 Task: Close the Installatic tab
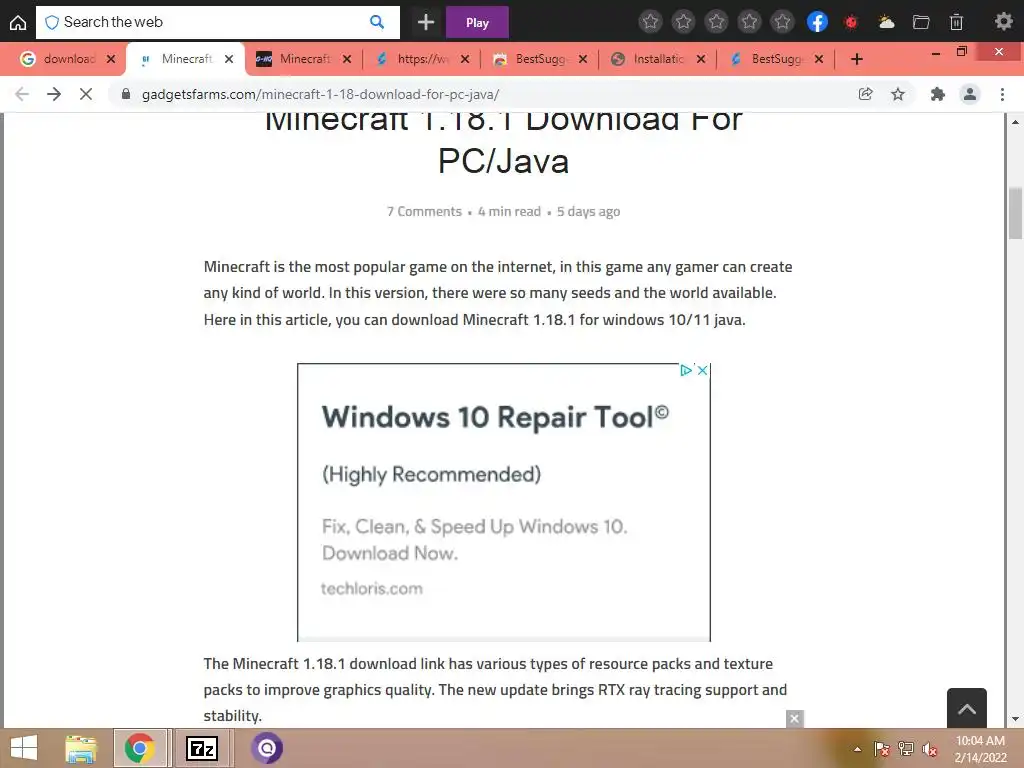coord(701,59)
